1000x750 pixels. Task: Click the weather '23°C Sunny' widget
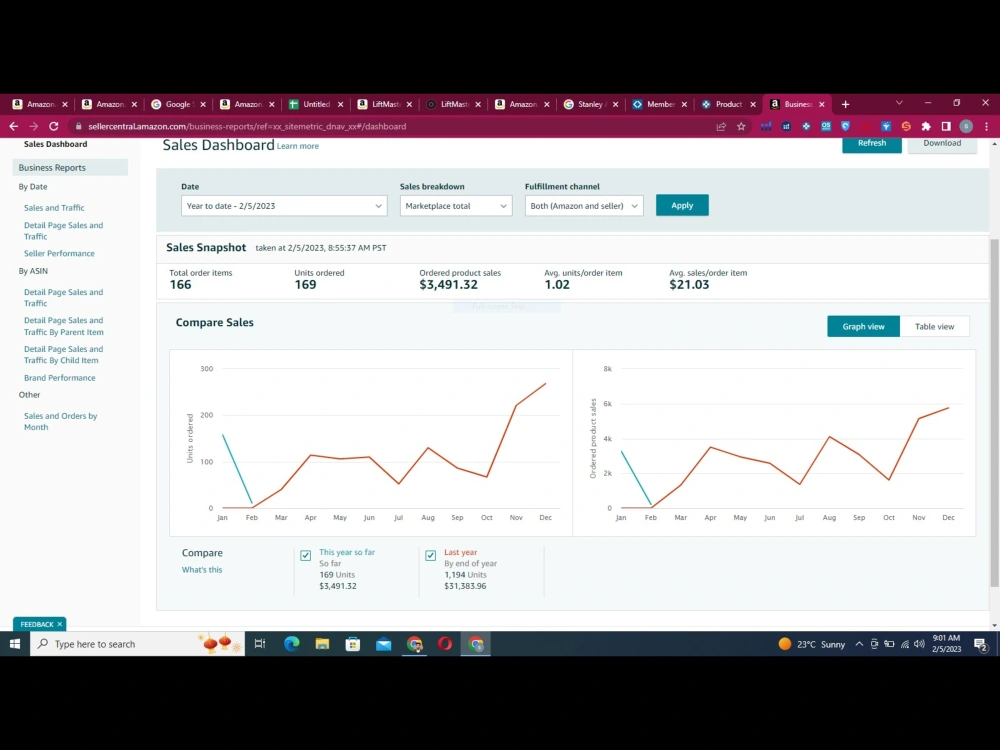click(812, 644)
